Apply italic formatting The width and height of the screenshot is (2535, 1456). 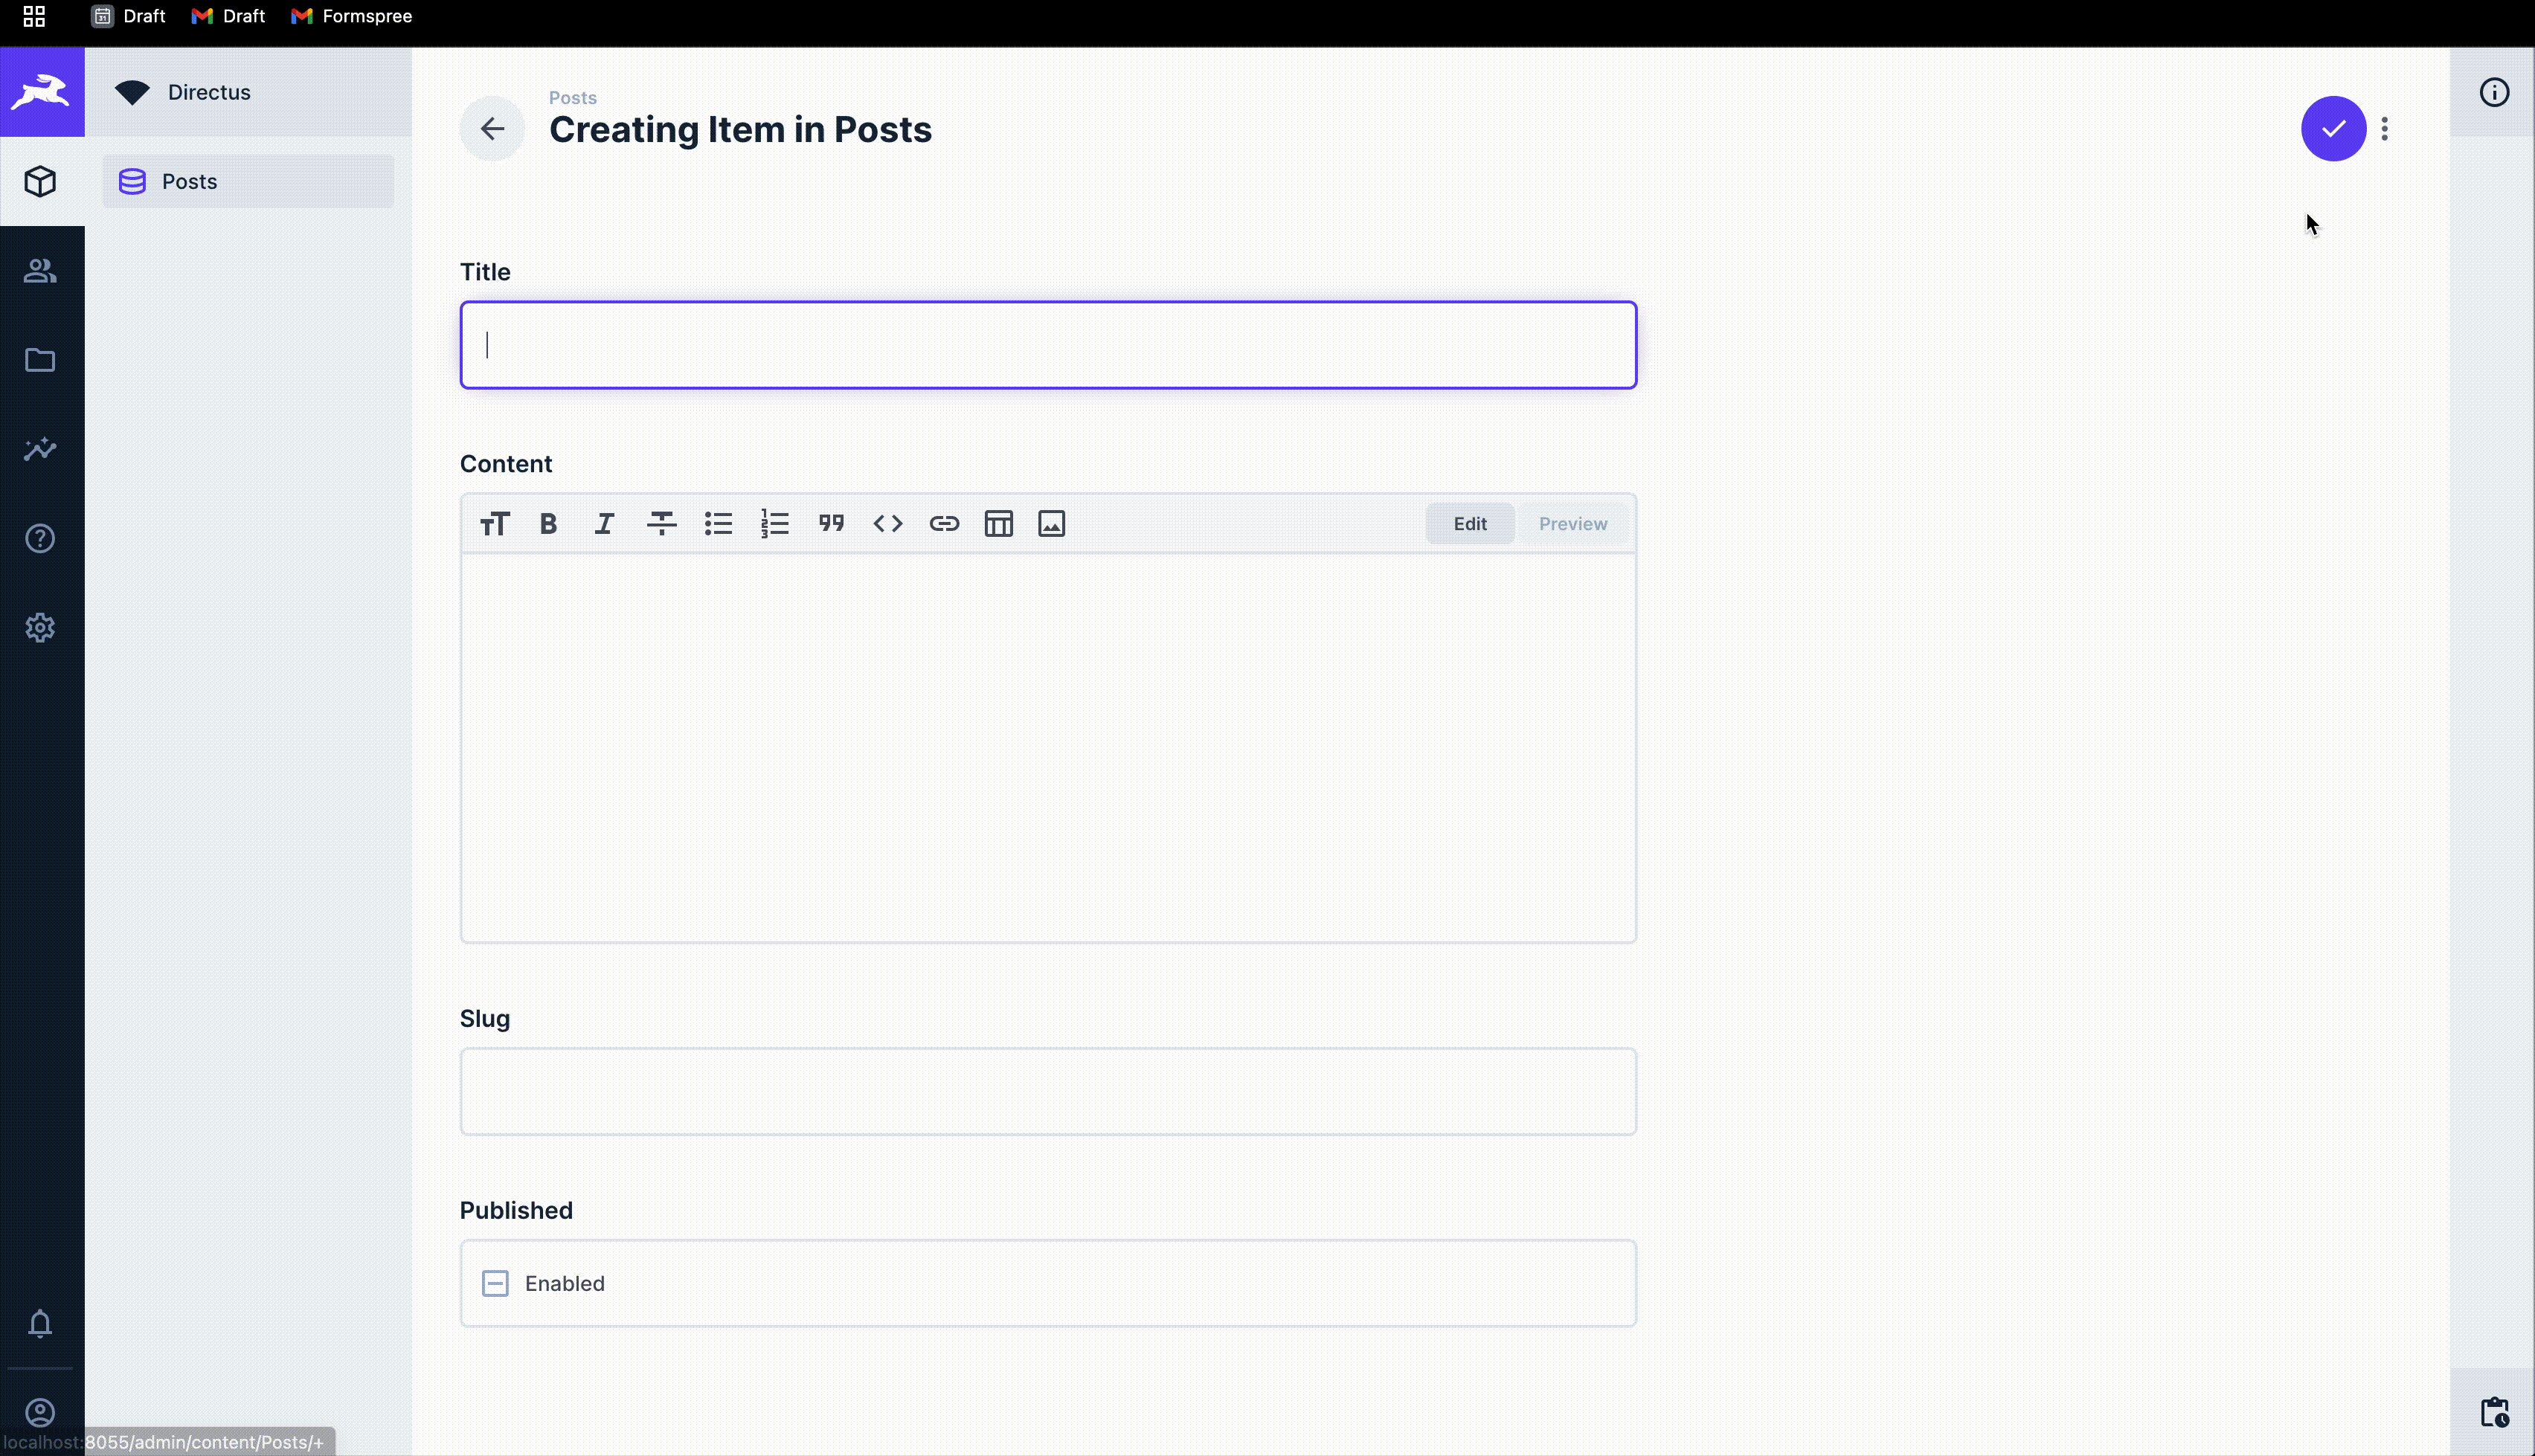(604, 523)
